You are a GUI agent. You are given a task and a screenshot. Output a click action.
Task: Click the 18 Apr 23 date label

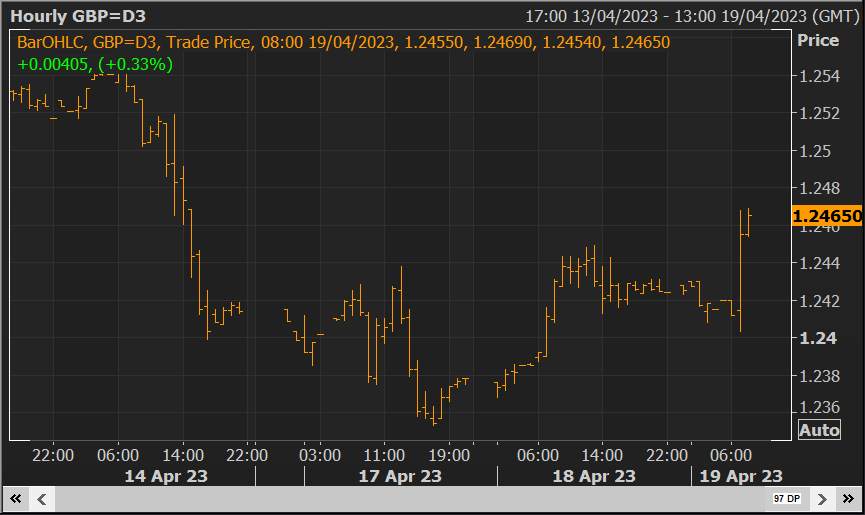[x=594, y=476]
